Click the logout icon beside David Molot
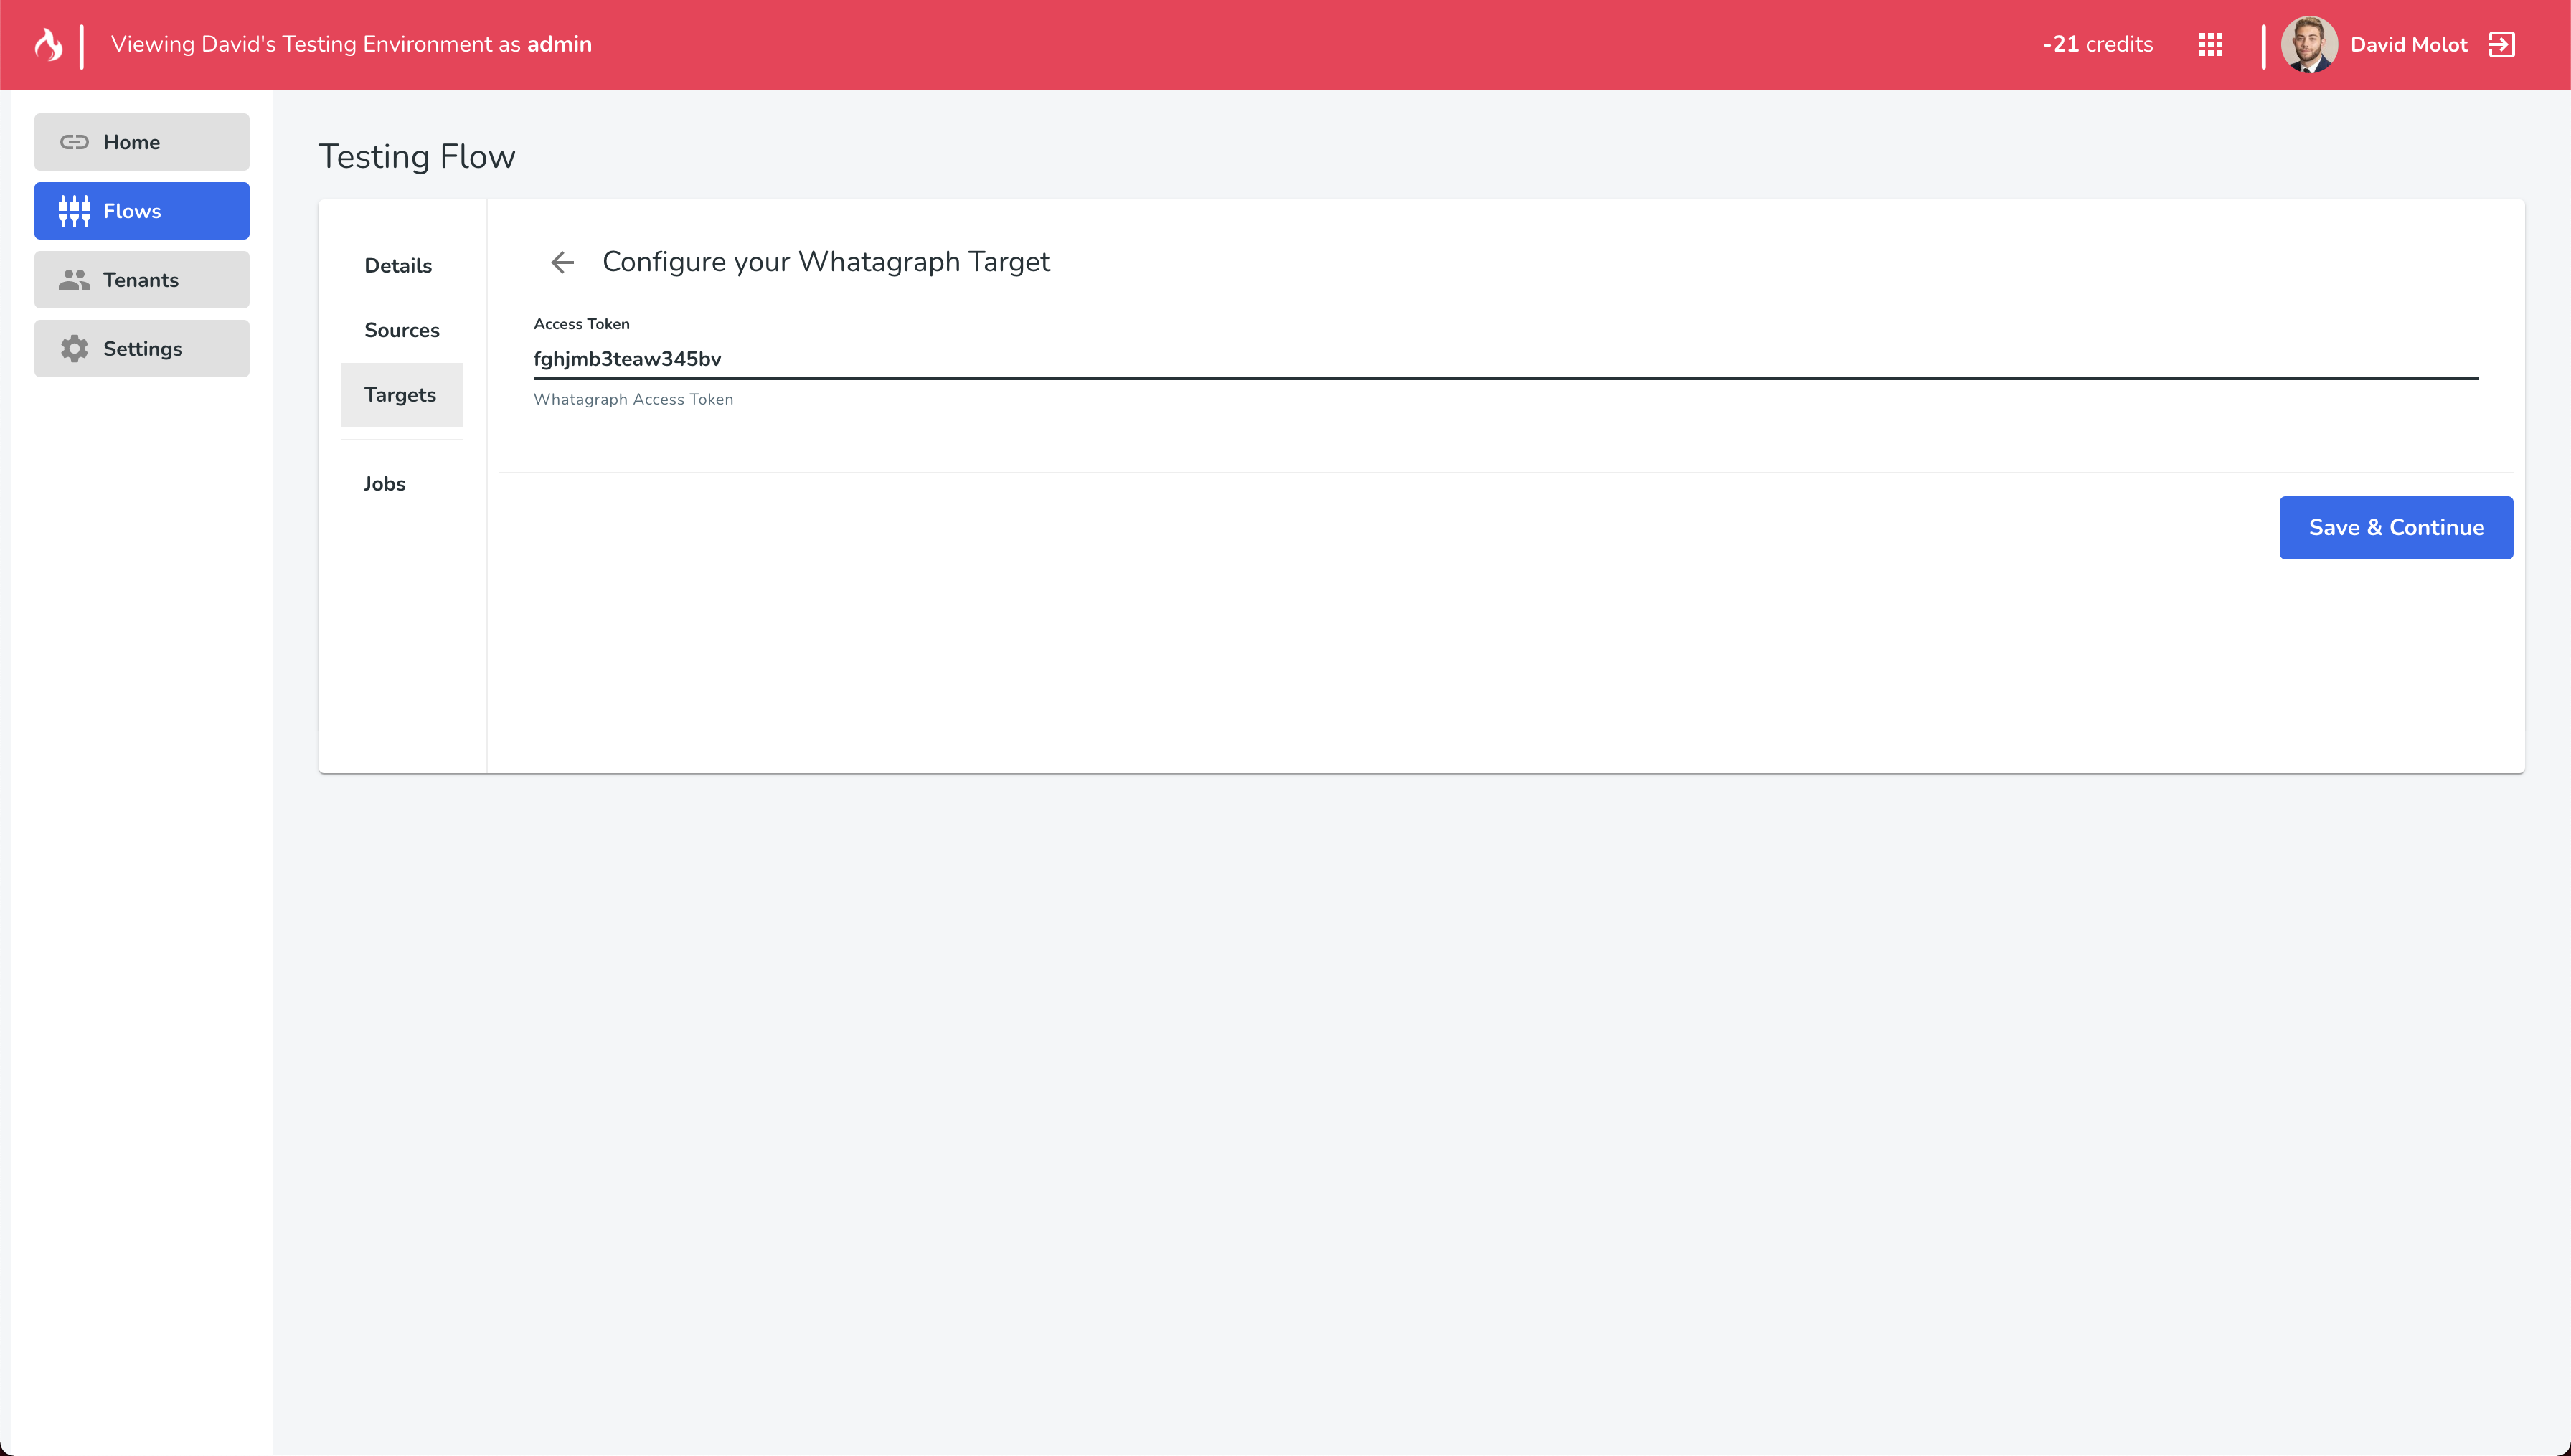Viewport: 2571px width, 1456px height. [2502, 44]
